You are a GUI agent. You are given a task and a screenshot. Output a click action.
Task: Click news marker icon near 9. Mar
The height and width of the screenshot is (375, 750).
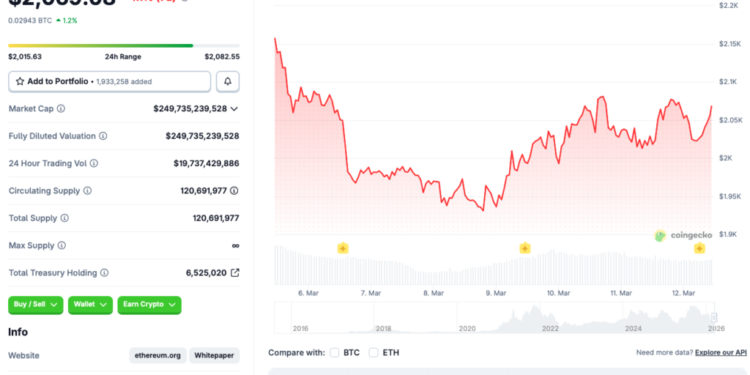click(x=525, y=248)
